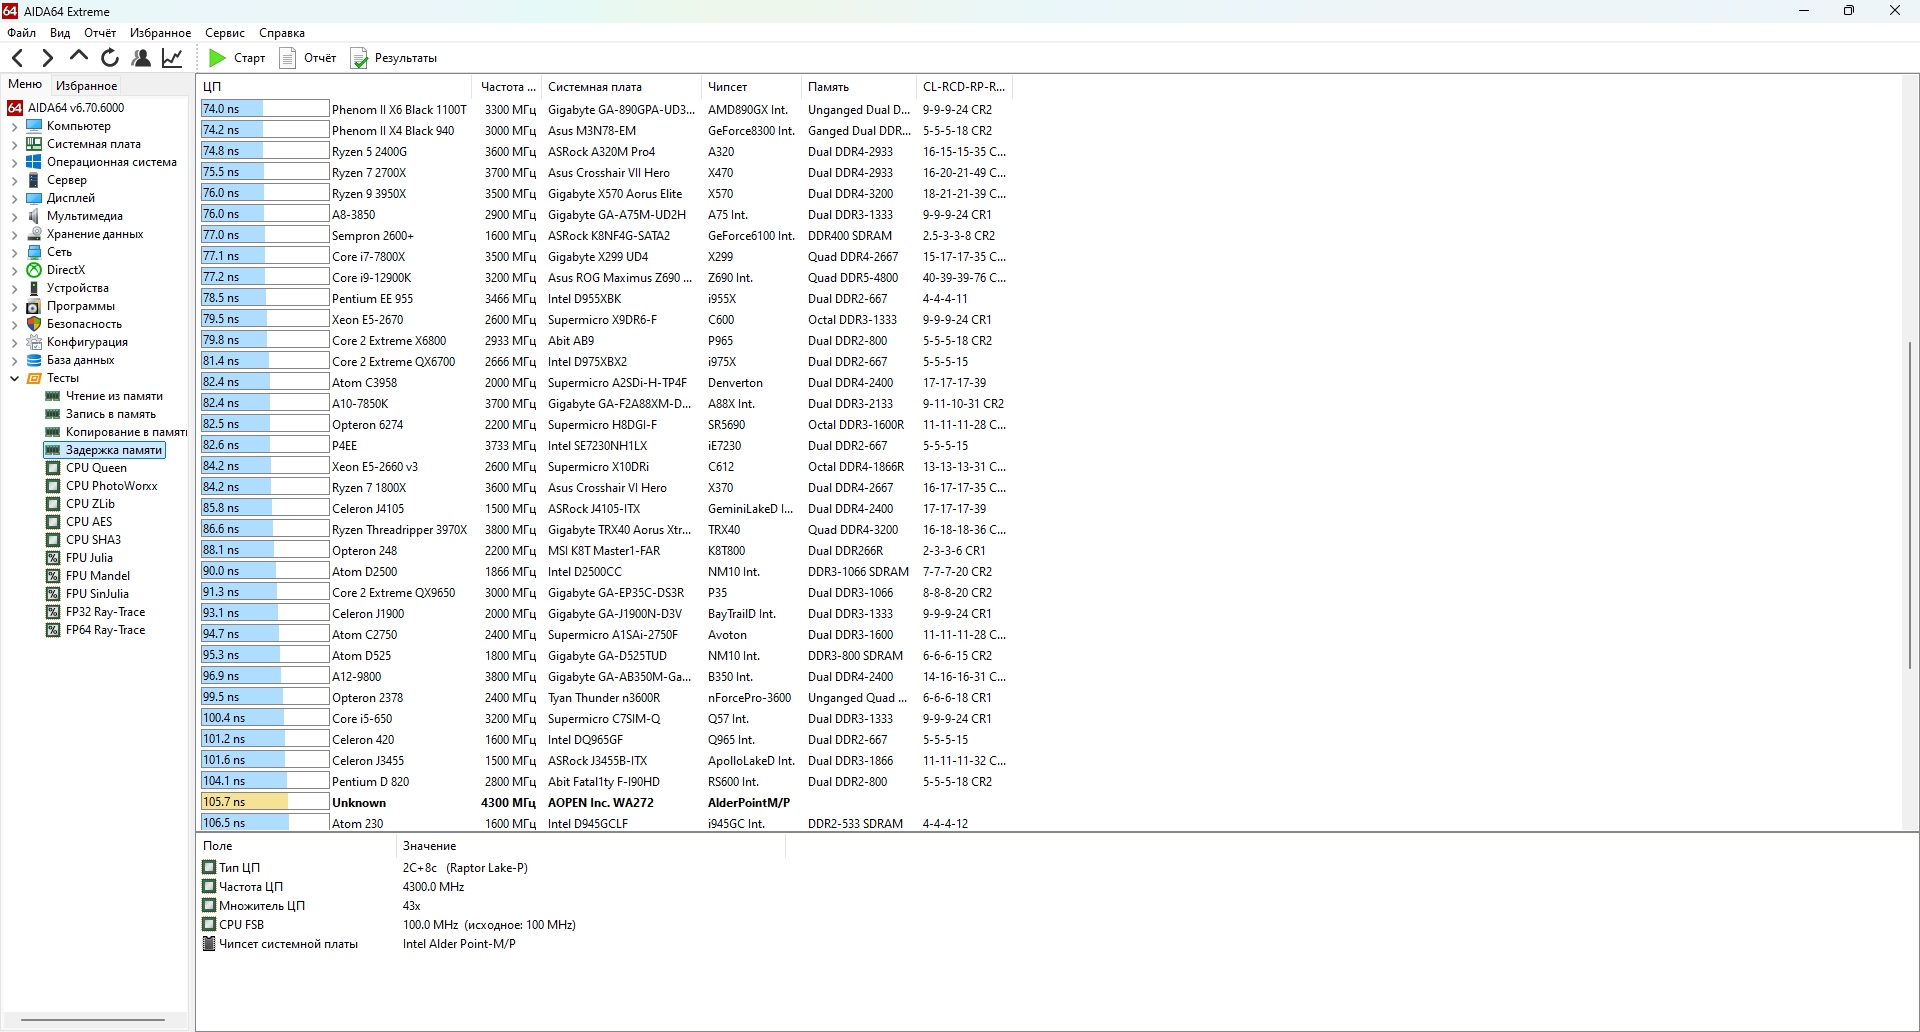The width and height of the screenshot is (1920, 1032).
Task: Refresh using the circular arrow toolbar icon
Action: coord(110,58)
